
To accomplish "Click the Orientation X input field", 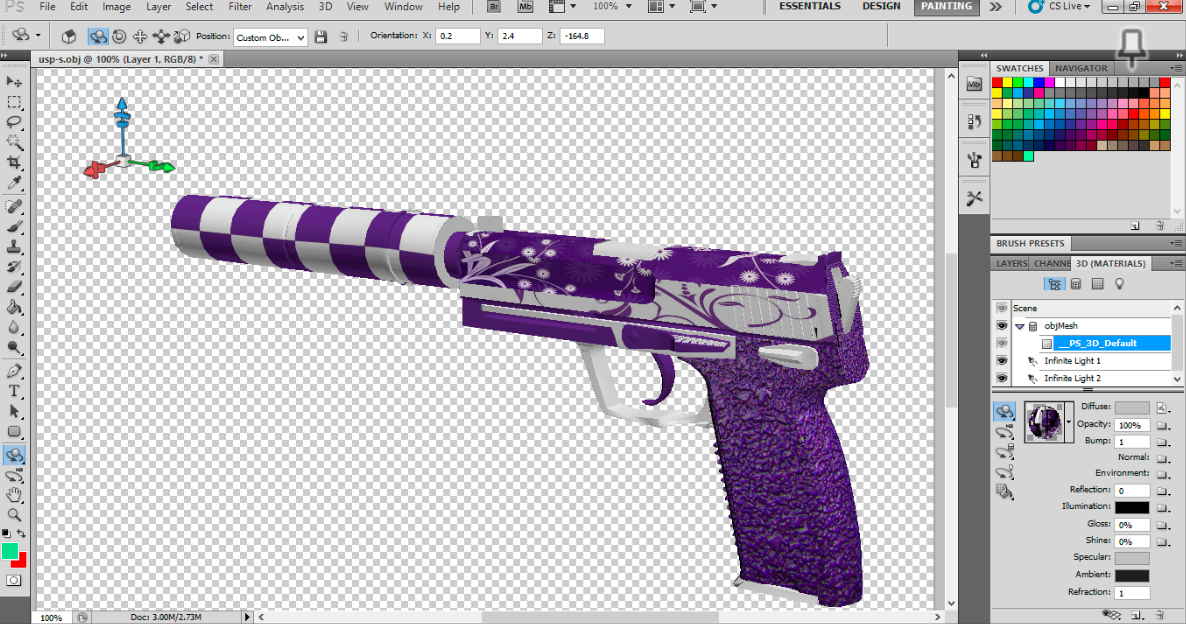I will coord(458,36).
